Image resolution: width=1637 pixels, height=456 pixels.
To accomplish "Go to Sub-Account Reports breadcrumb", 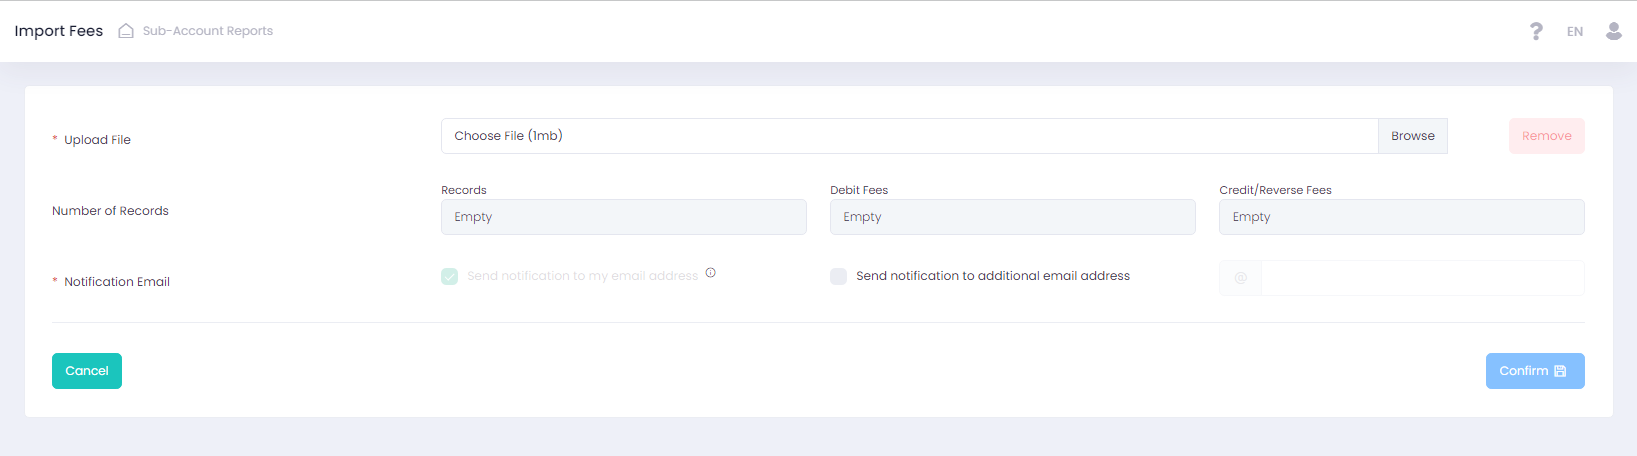I will click(x=207, y=31).
